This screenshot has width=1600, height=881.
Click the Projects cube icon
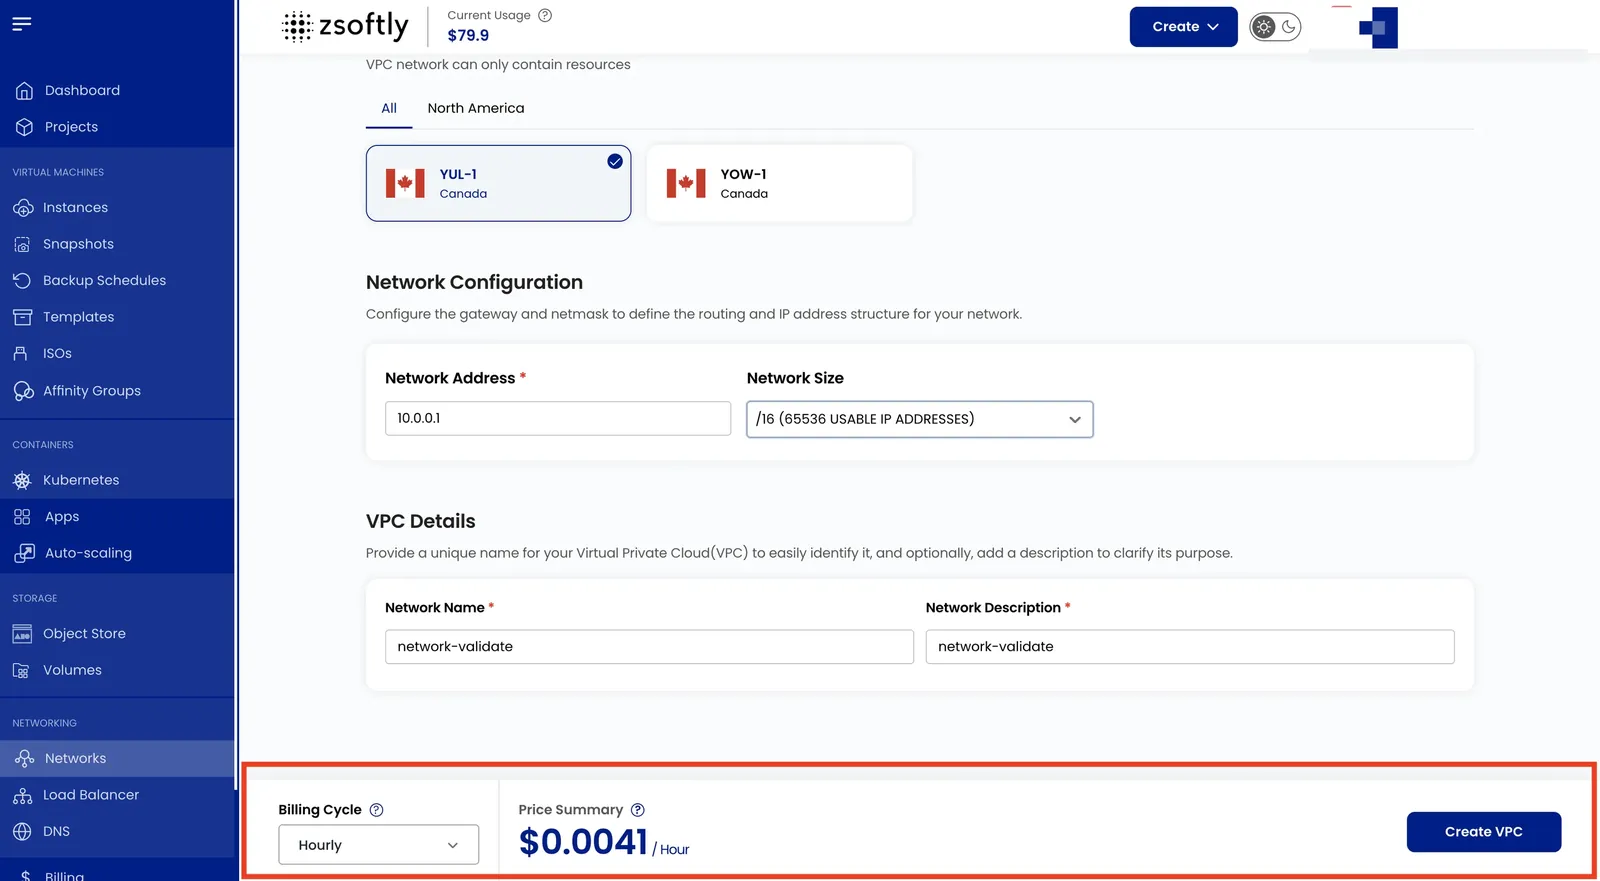[24, 127]
